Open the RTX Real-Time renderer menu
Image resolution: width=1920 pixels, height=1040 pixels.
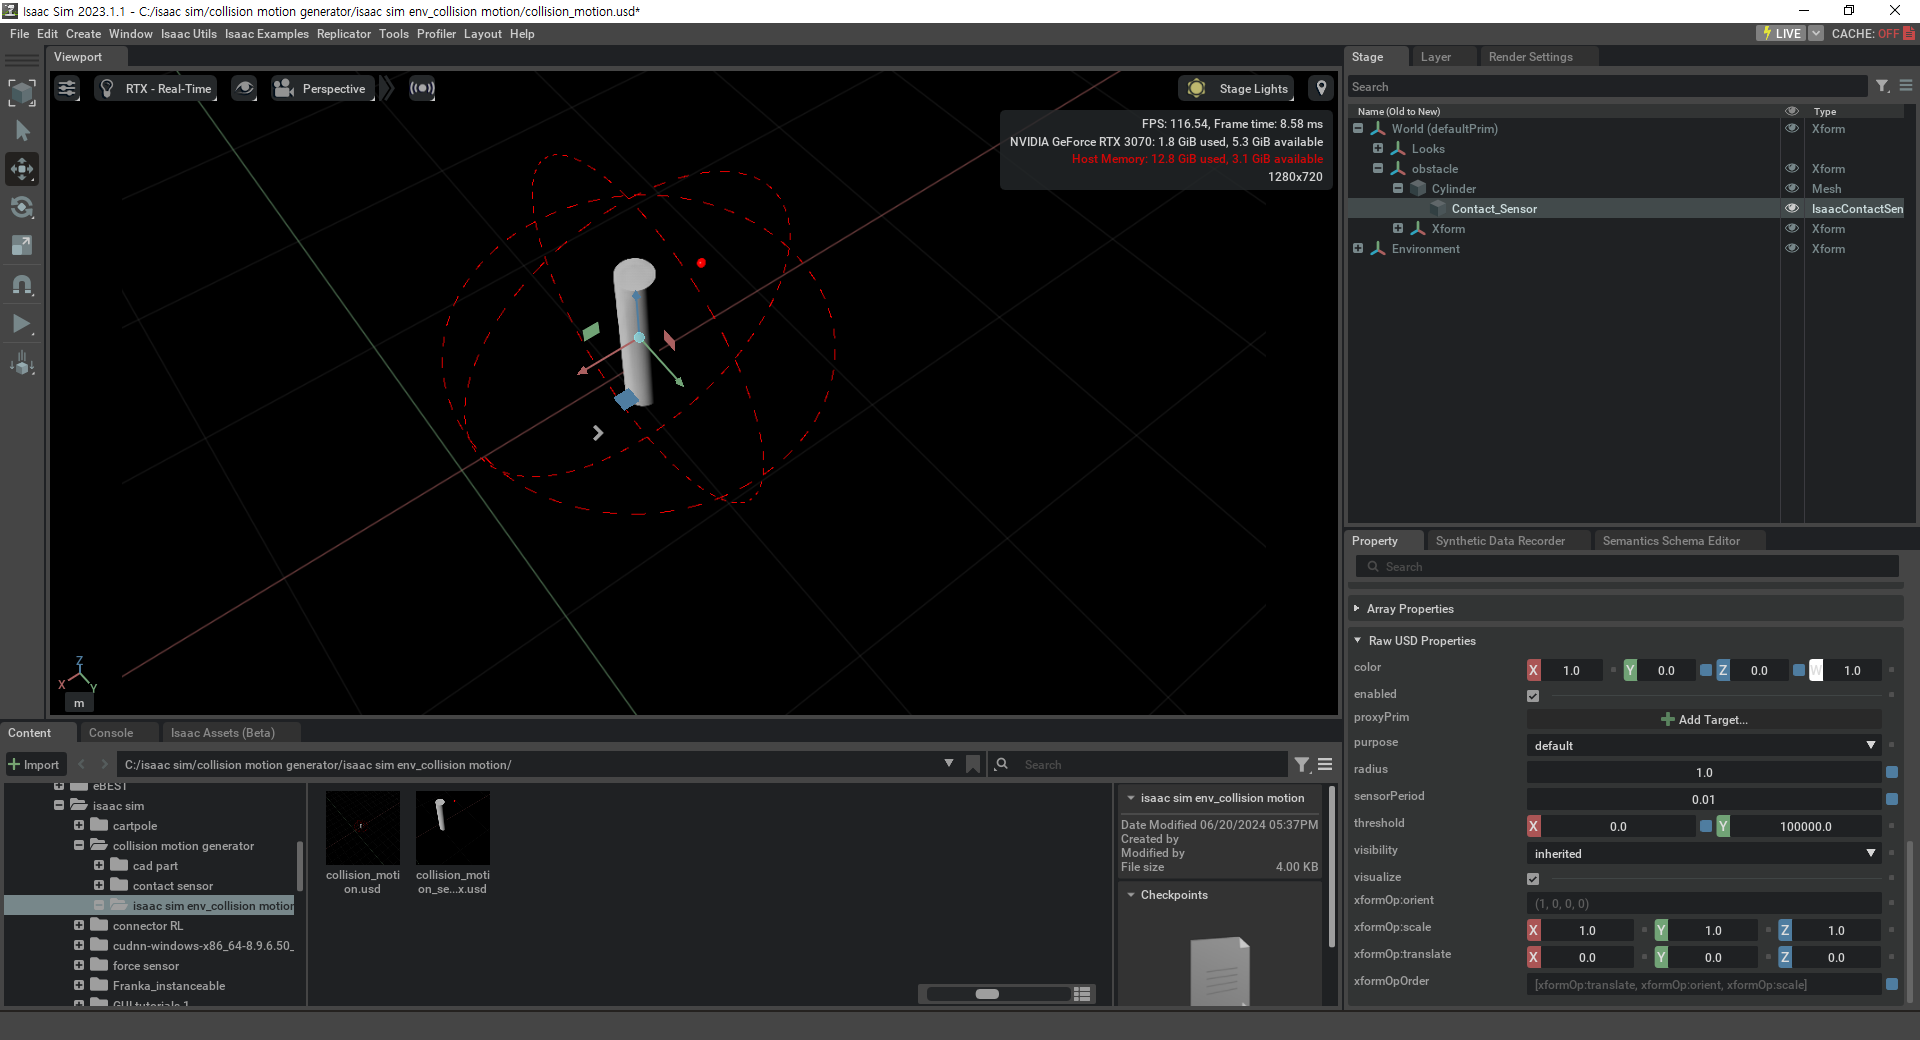click(x=156, y=88)
